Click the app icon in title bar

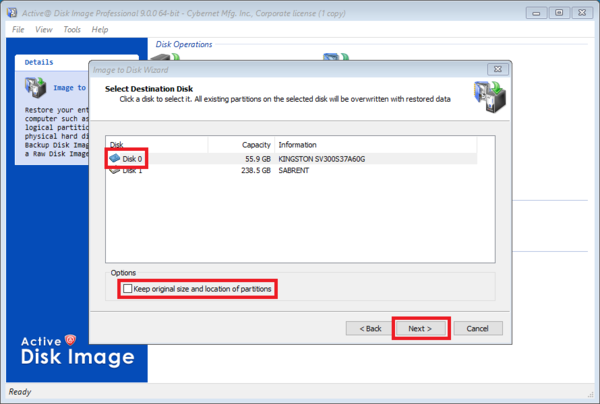point(10,12)
